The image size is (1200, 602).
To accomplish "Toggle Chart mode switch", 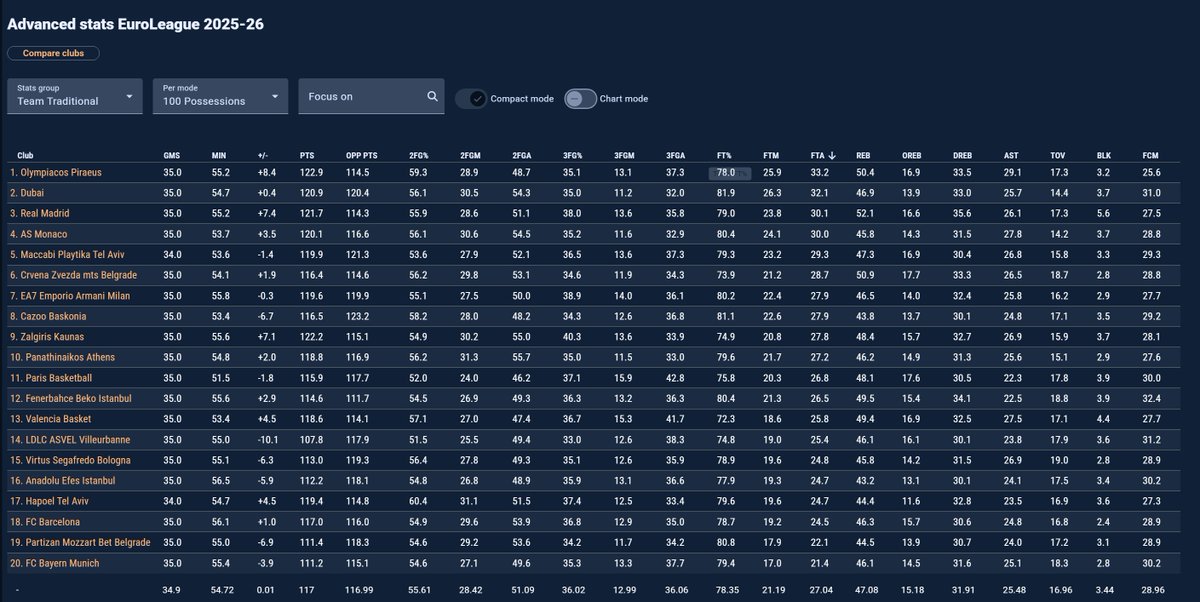I will tap(580, 98).
